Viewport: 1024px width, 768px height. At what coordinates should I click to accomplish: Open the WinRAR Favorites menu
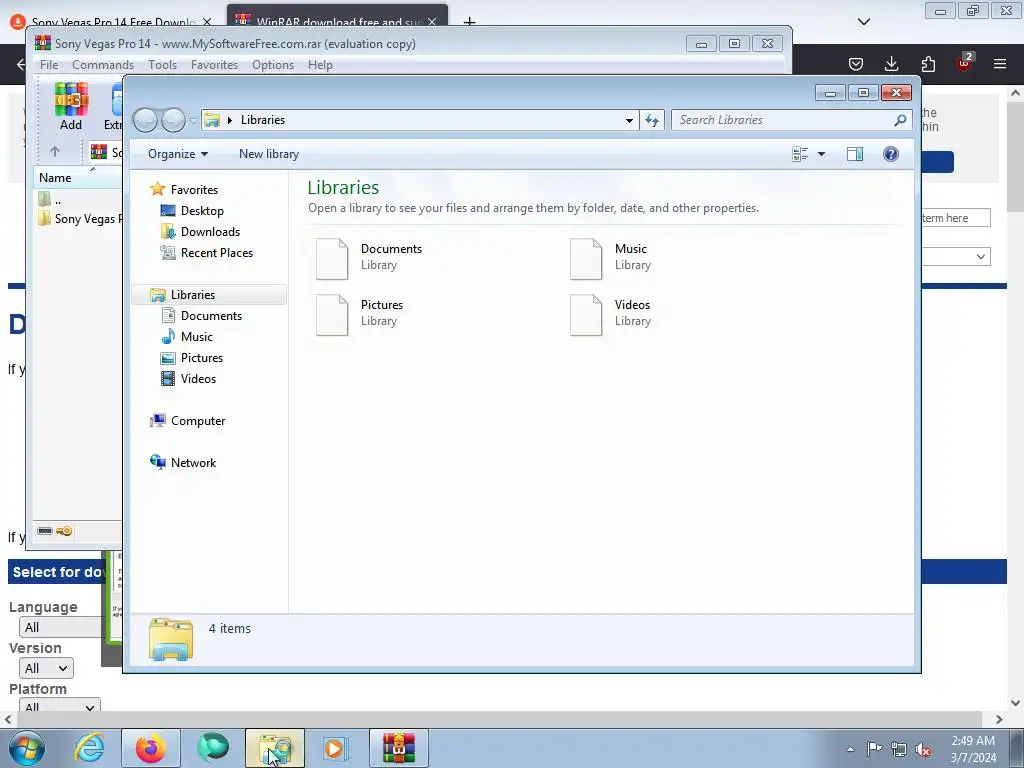click(x=214, y=65)
